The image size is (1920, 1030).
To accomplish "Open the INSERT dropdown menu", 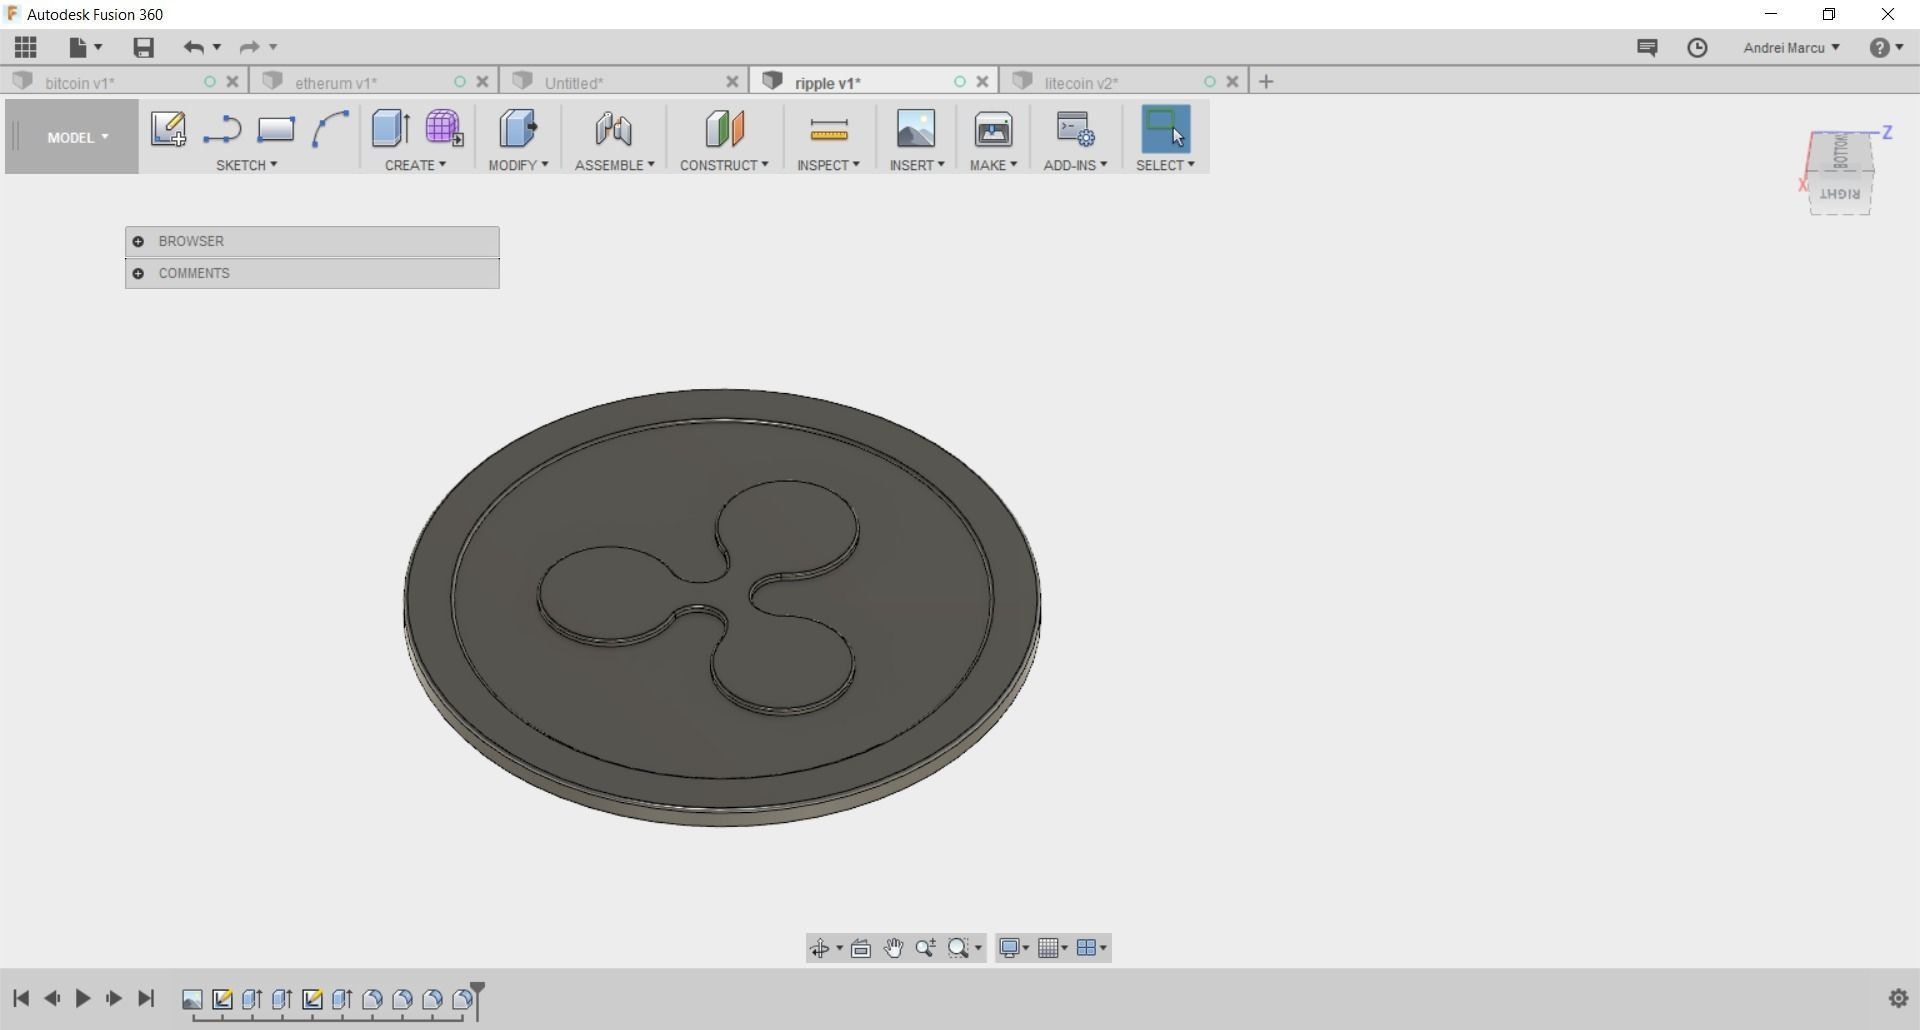I will tap(917, 165).
